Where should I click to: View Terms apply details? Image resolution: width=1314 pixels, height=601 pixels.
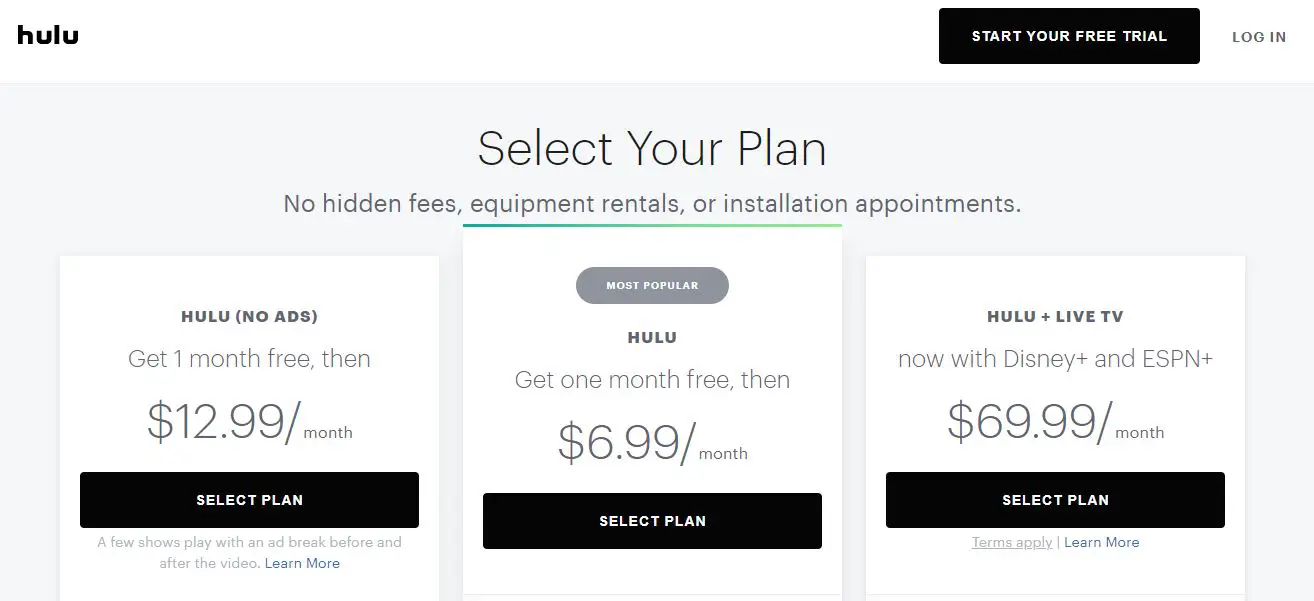(1011, 541)
